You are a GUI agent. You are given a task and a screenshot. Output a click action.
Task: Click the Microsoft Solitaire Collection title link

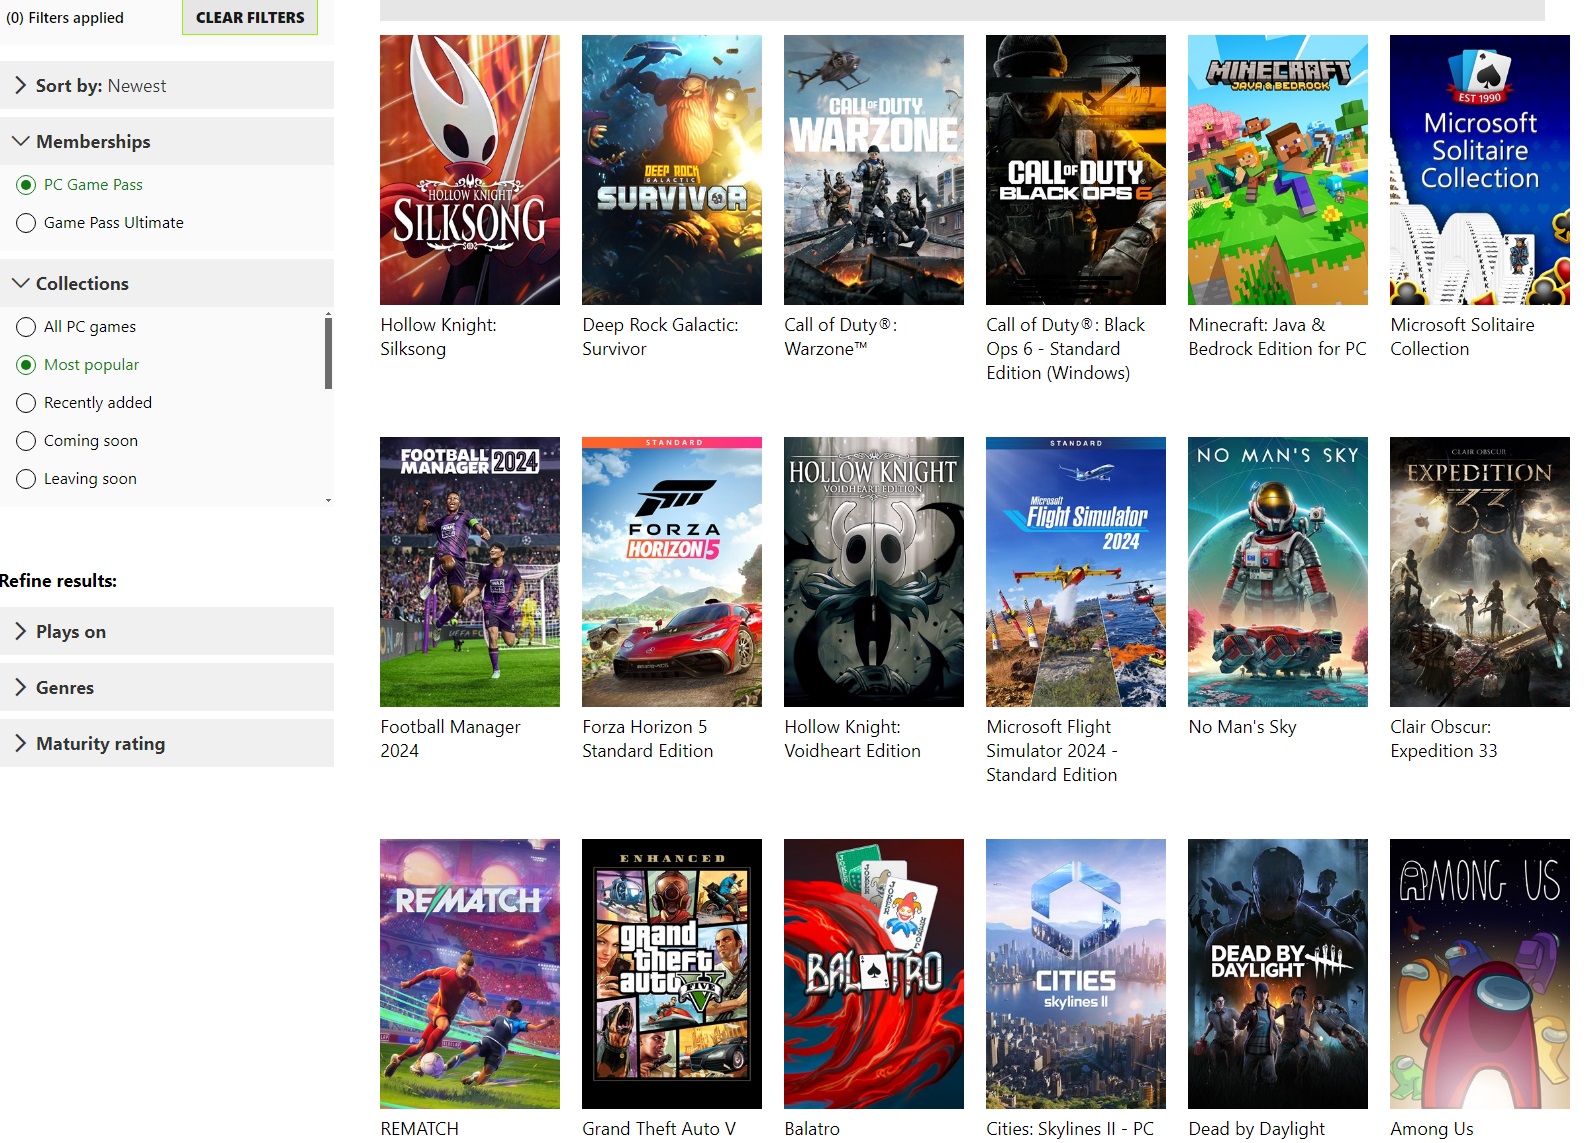tap(1462, 337)
